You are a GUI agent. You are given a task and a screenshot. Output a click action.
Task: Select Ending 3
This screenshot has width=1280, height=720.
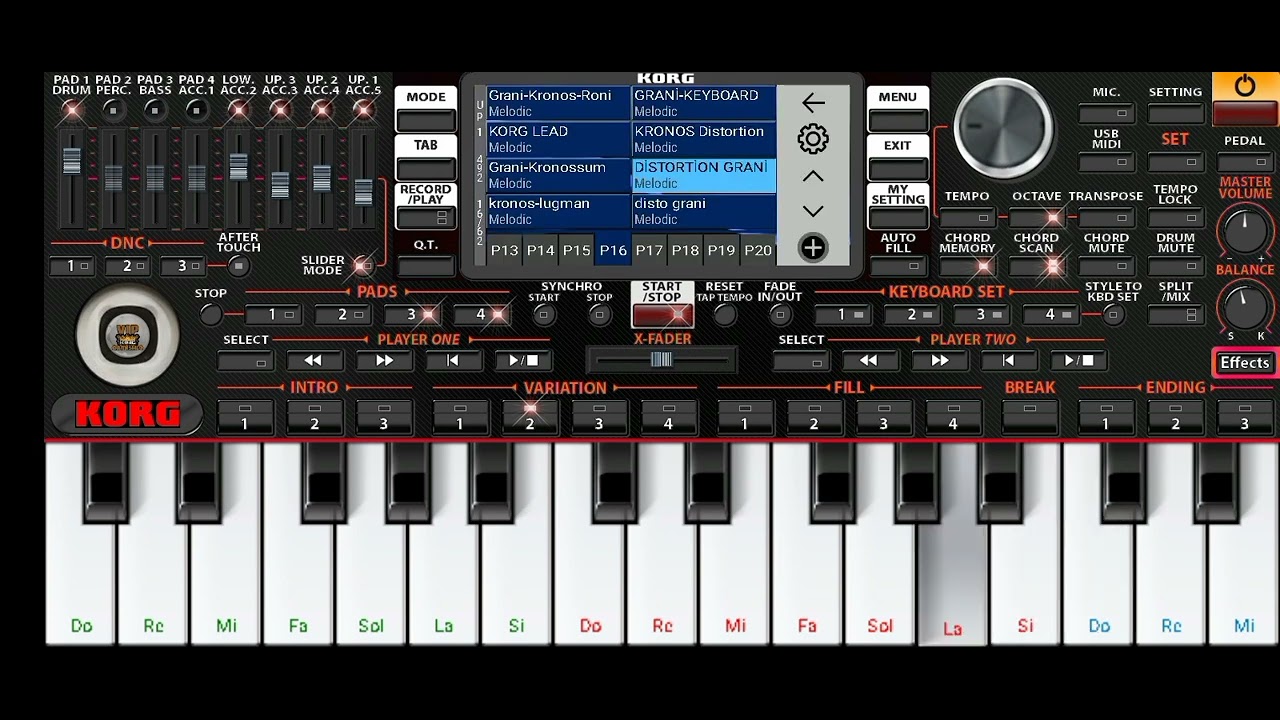(1244, 416)
